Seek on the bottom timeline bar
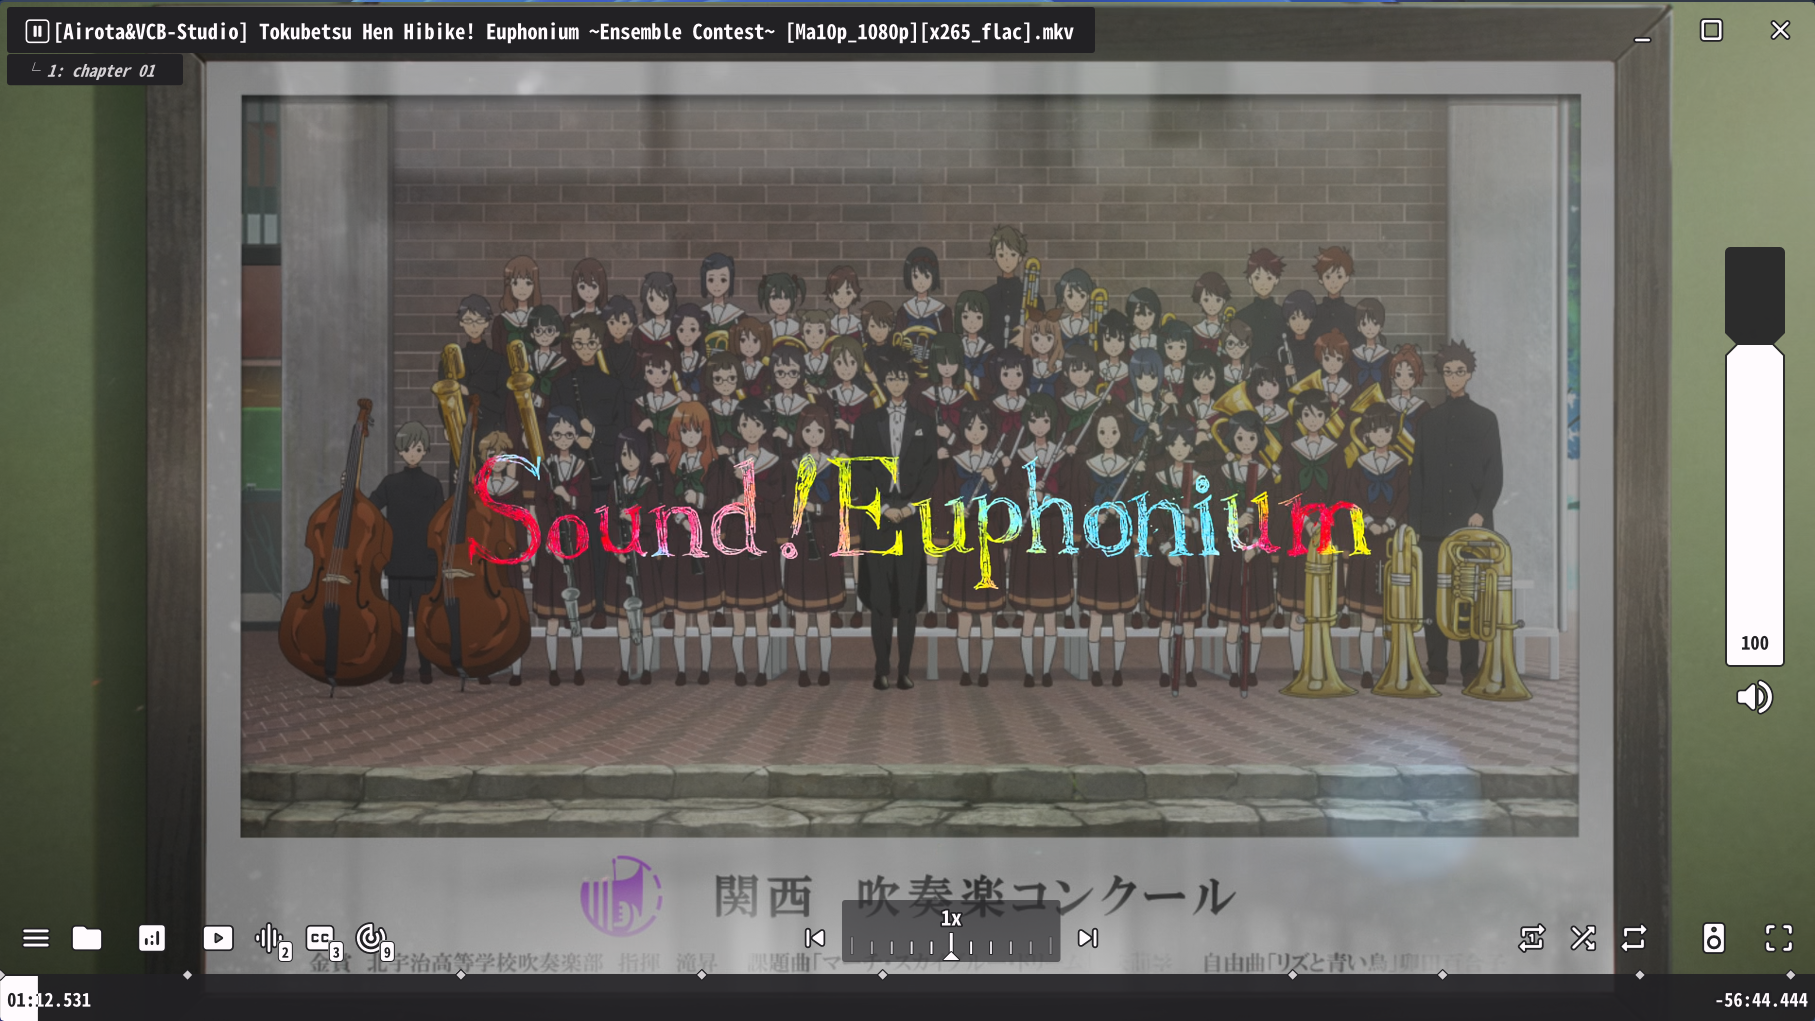This screenshot has height=1021, width=1815. click(x=907, y=998)
